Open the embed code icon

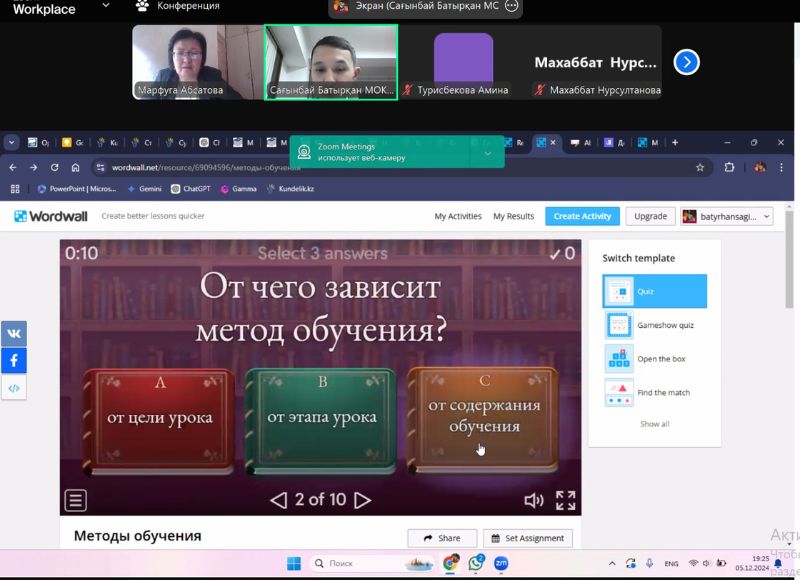[x=14, y=388]
